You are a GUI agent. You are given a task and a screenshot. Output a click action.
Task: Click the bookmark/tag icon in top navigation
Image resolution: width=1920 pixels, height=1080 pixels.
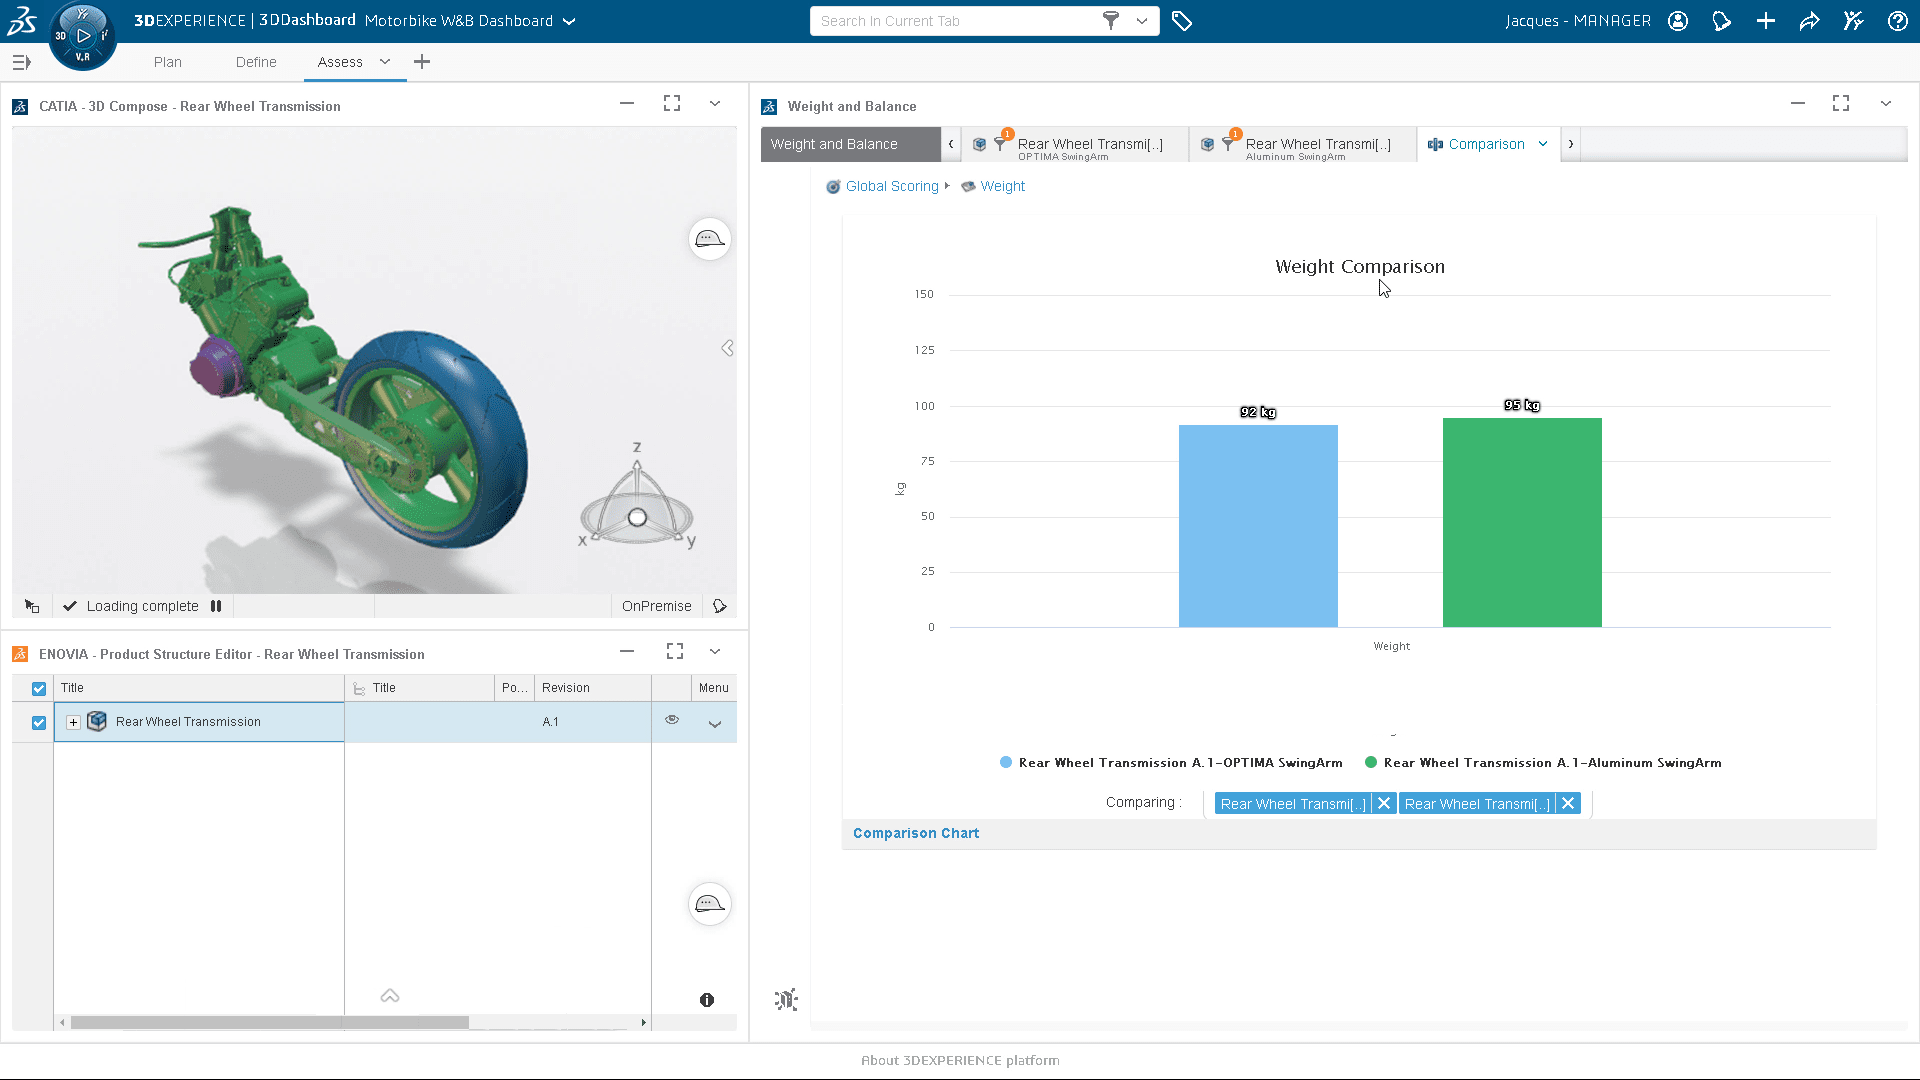pos(1183,20)
